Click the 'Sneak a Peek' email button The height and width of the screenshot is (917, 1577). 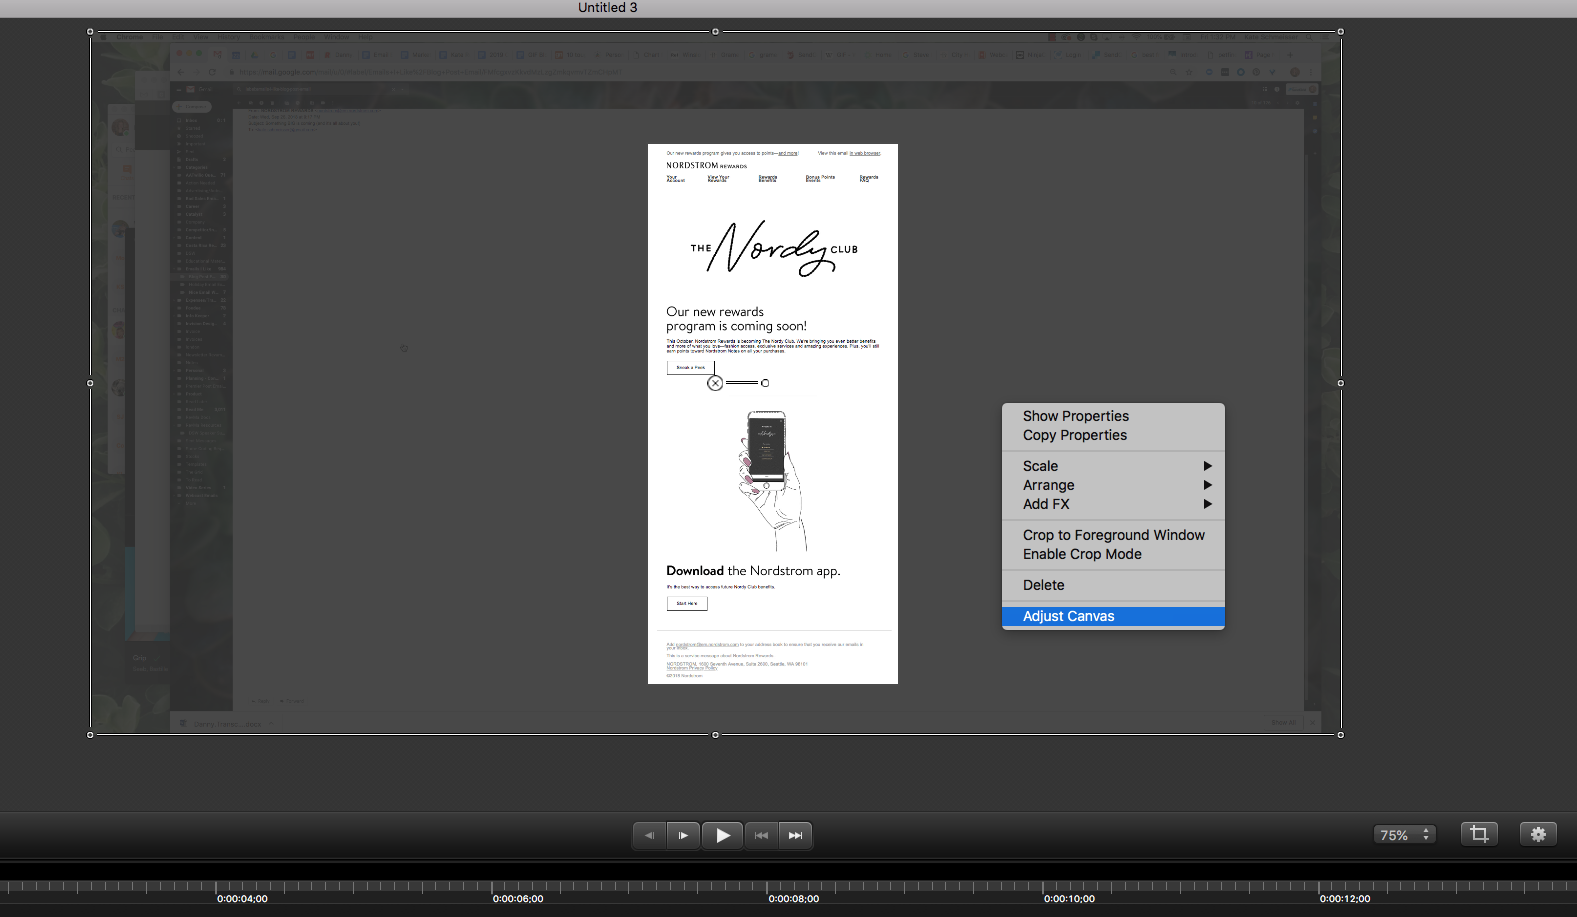coord(690,367)
